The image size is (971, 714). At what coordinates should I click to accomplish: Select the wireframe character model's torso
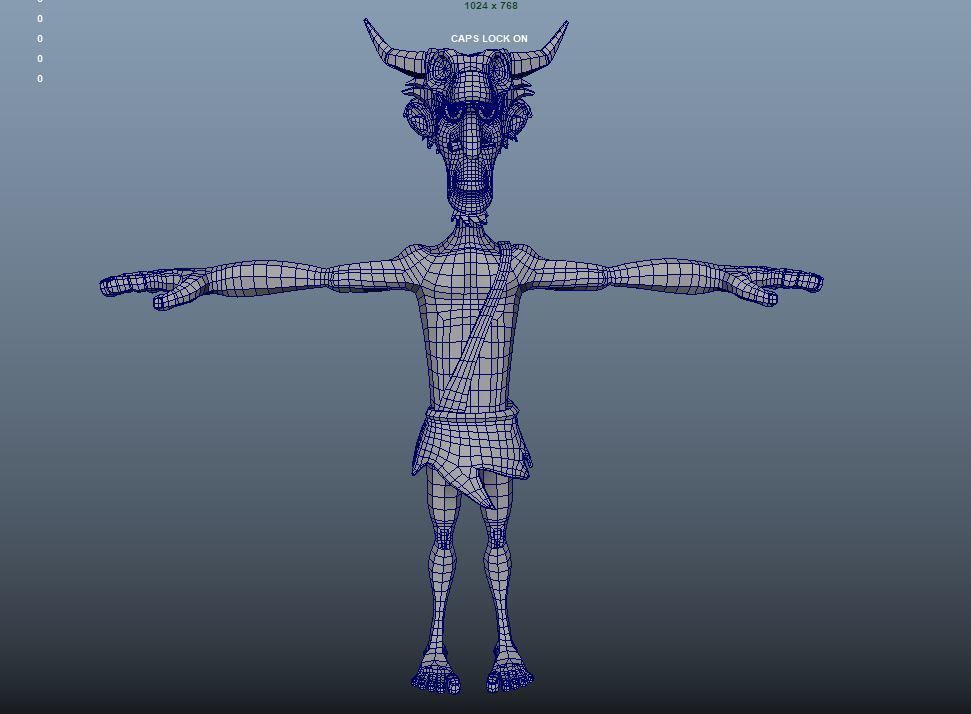click(469, 325)
